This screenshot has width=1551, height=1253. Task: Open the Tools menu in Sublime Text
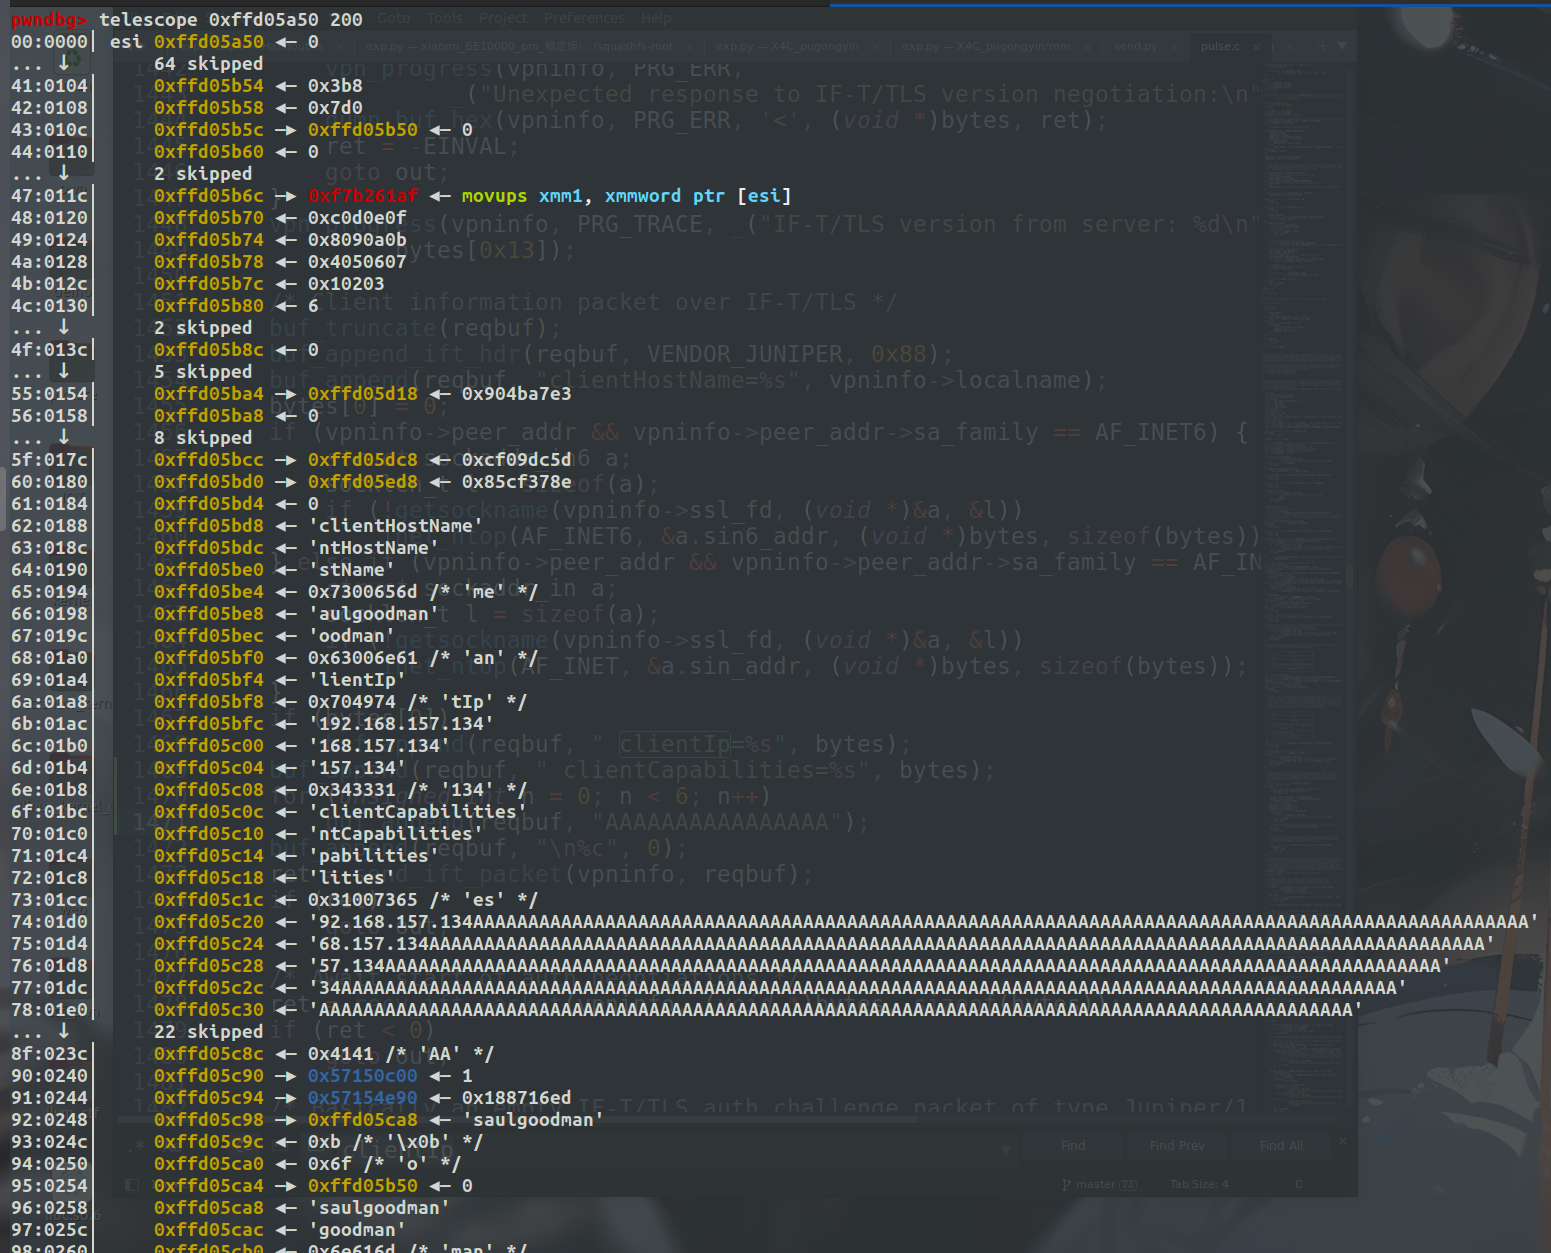coord(445,18)
